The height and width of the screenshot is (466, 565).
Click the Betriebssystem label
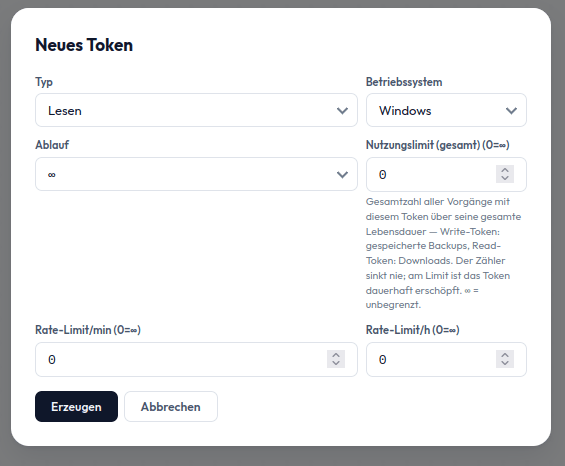[x=404, y=82]
